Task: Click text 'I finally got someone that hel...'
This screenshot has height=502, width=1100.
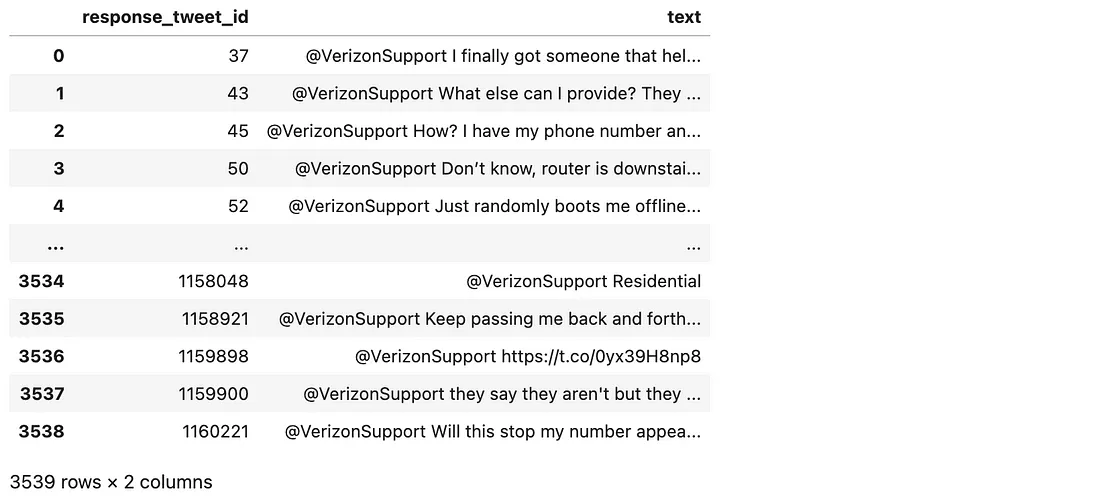Action: (576, 55)
